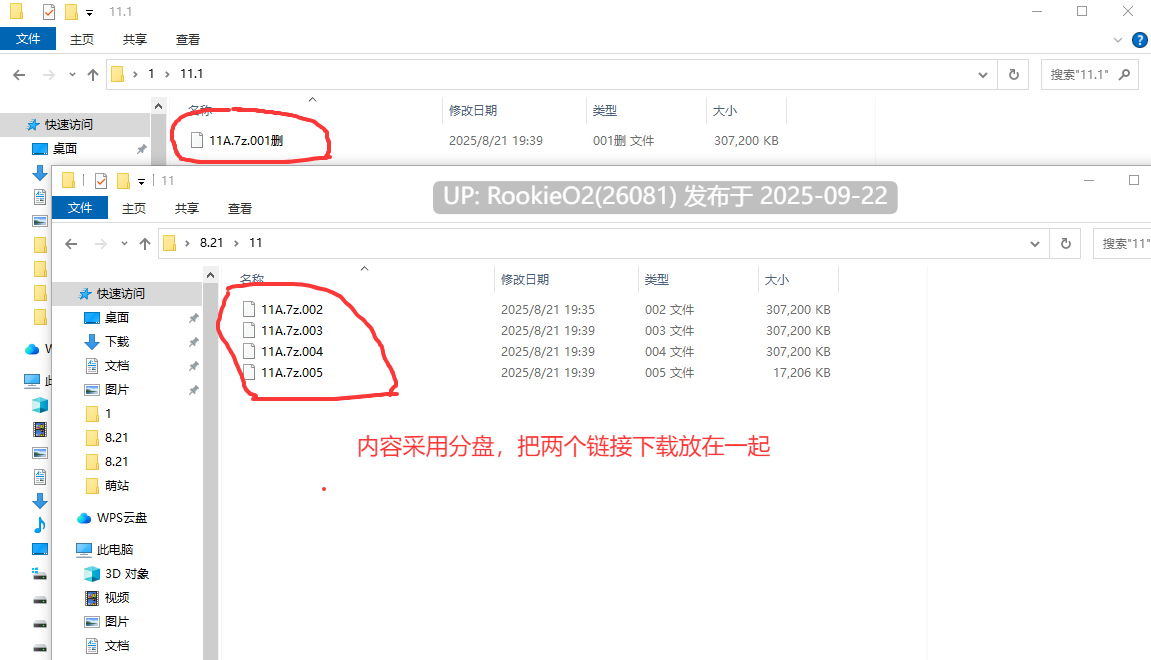This screenshot has width=1151, height=660.
Task: Click 1 breadcrumb in 11.1 address bar
Action: tap(151, 74)
